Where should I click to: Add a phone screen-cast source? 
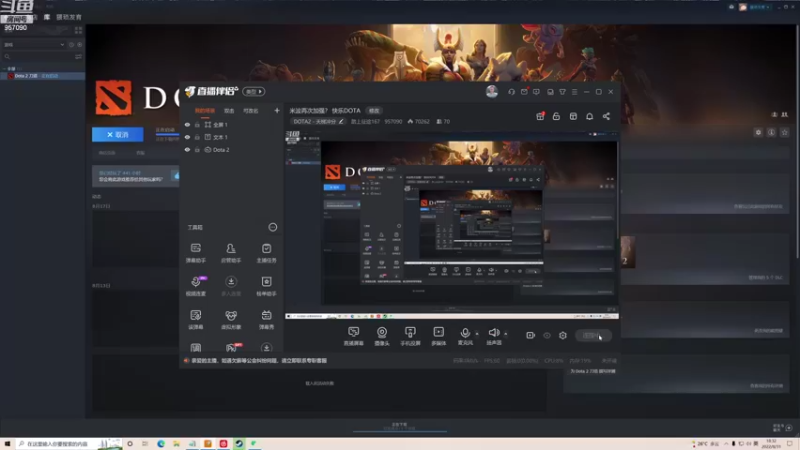pyautogui.click(x=410, y=336)
